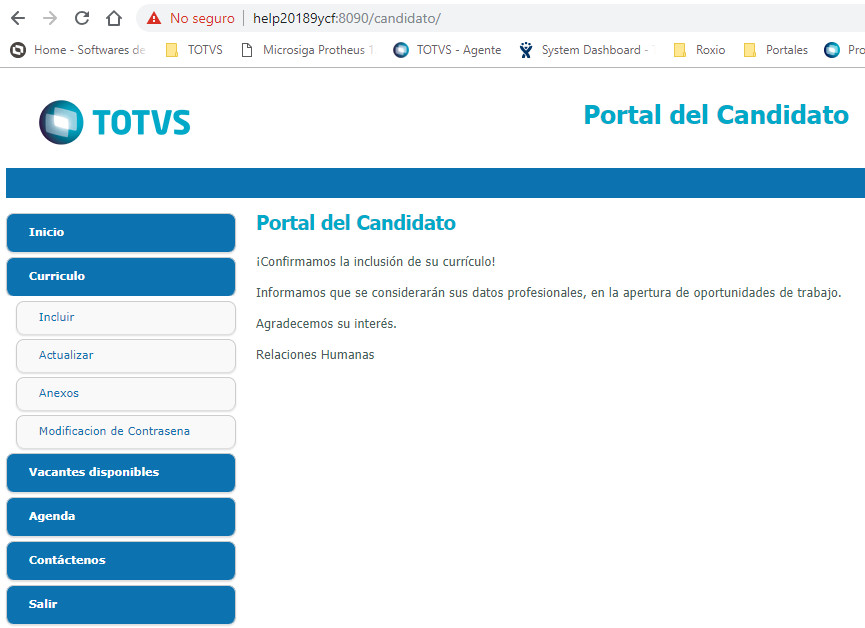
Task: Open the Contáctenos menu item
Action: pos(121,560)
